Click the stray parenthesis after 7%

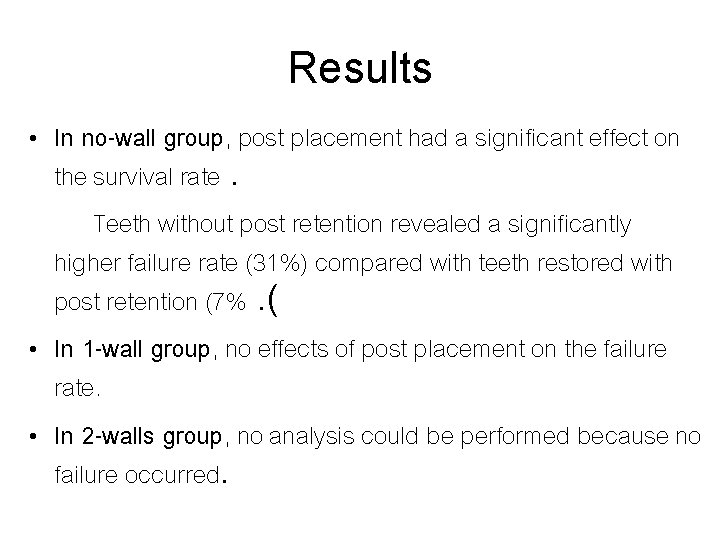[273, 300]
